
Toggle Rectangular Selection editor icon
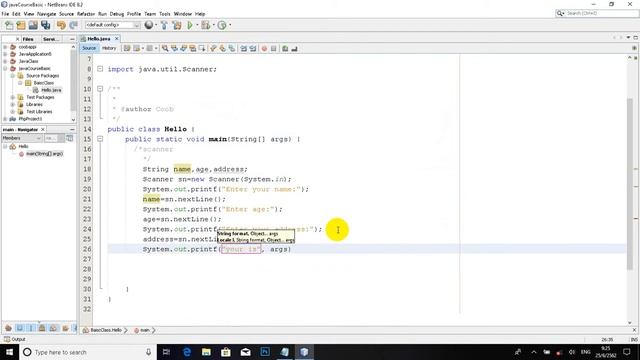coord(202,49)
